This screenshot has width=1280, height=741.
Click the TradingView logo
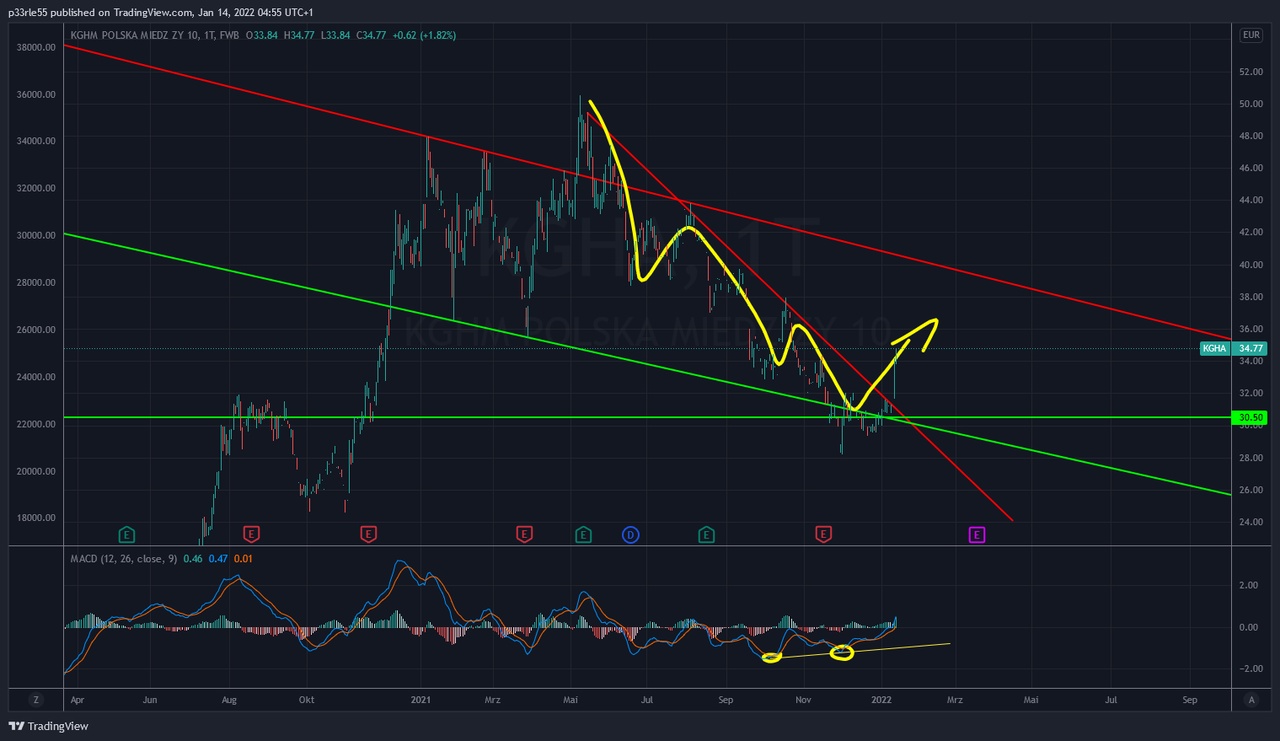[x=47, y=726]
